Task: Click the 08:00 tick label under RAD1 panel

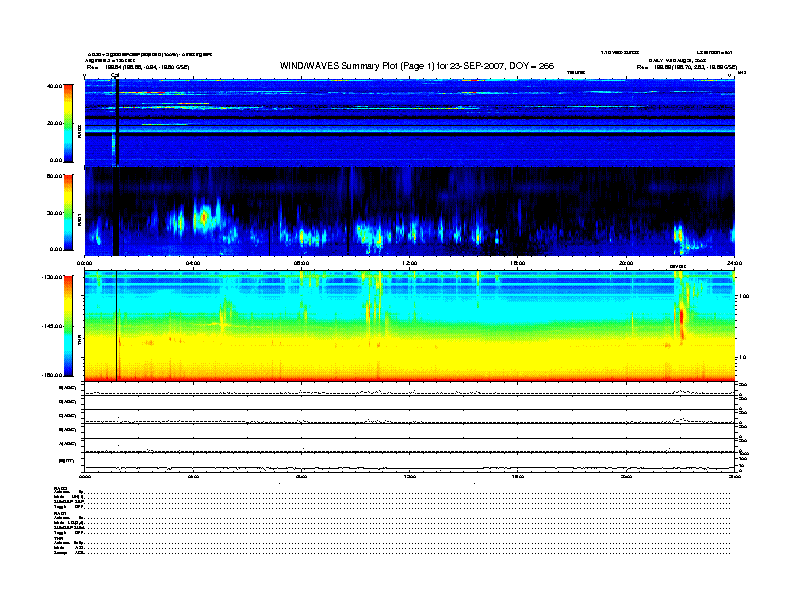Action: pos(301,263)
